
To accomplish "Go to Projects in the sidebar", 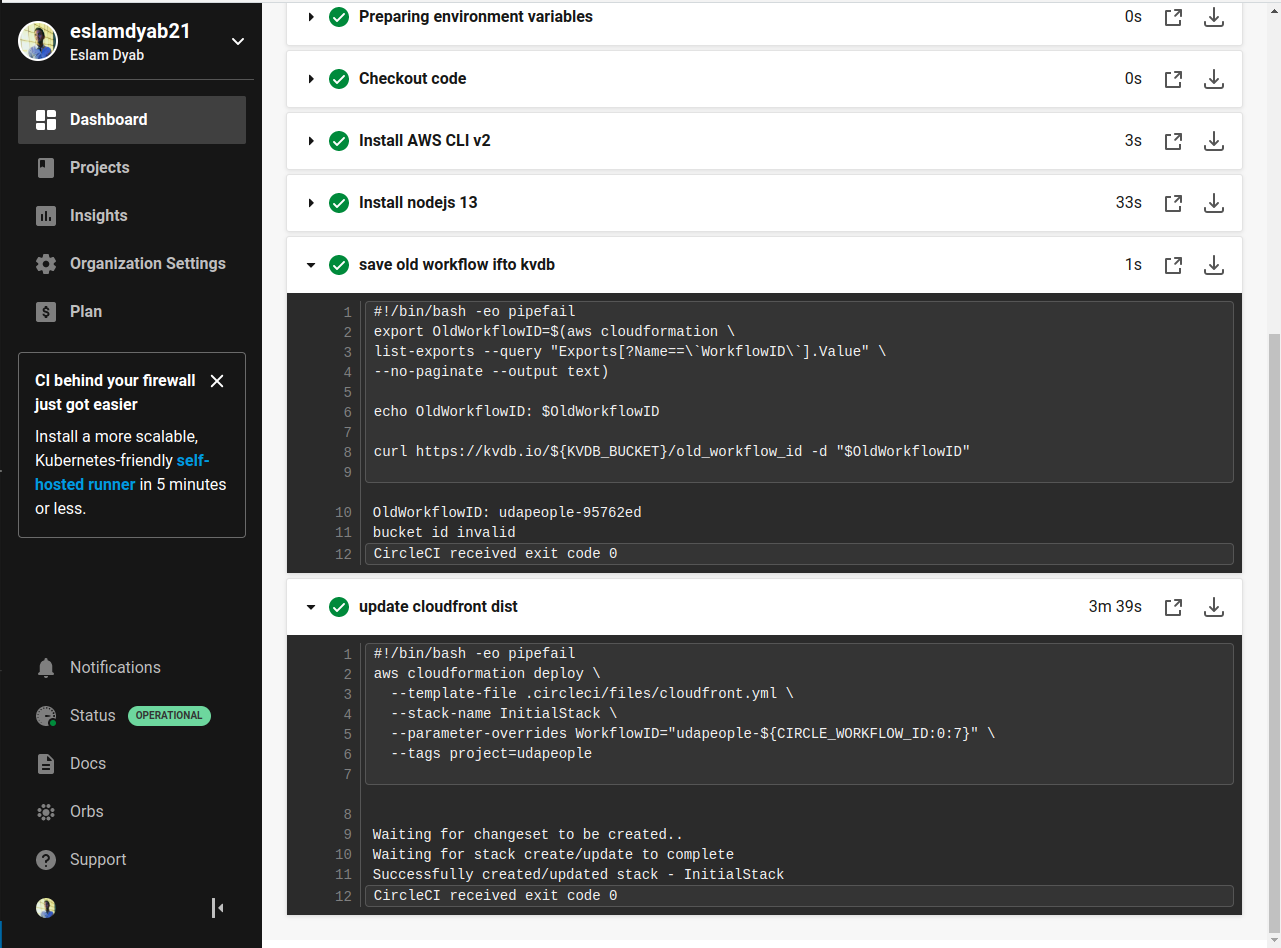I will click(x=132, y=168).
